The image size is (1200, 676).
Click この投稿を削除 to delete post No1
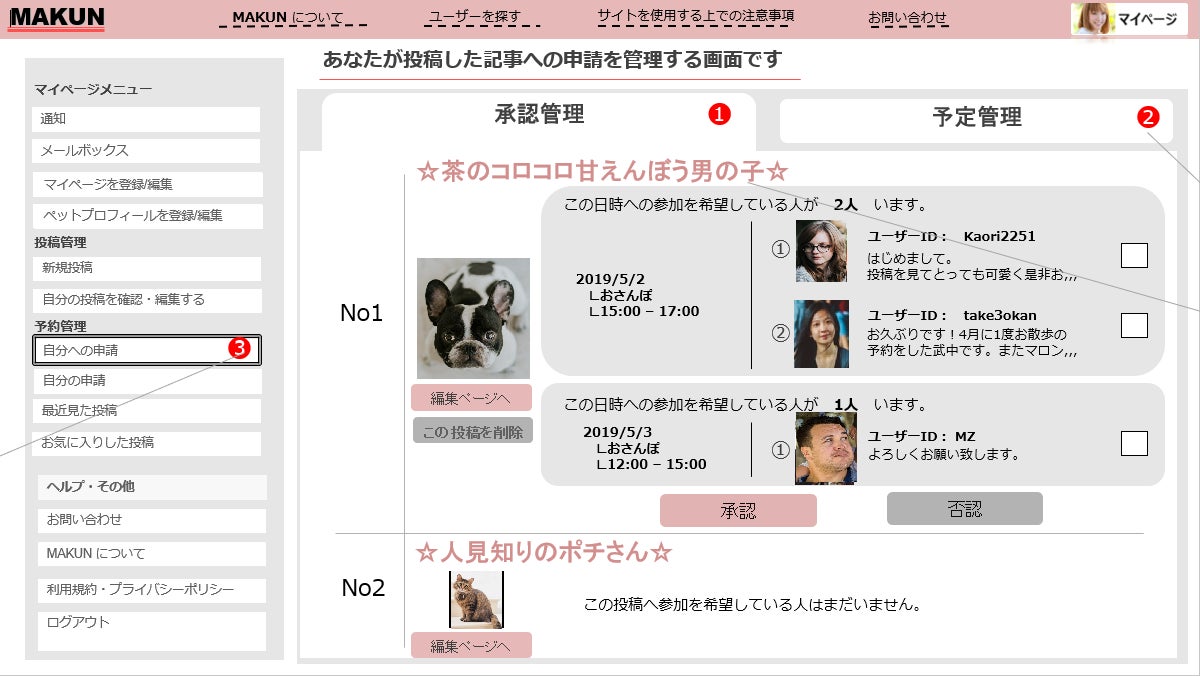pos(472,431)
